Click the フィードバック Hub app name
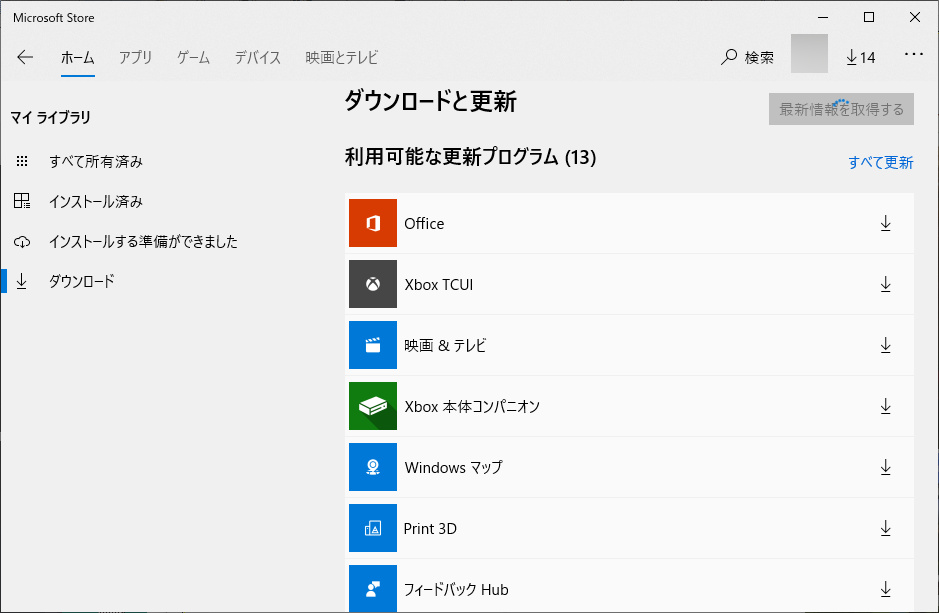939x613 pixels. point(456,590)
